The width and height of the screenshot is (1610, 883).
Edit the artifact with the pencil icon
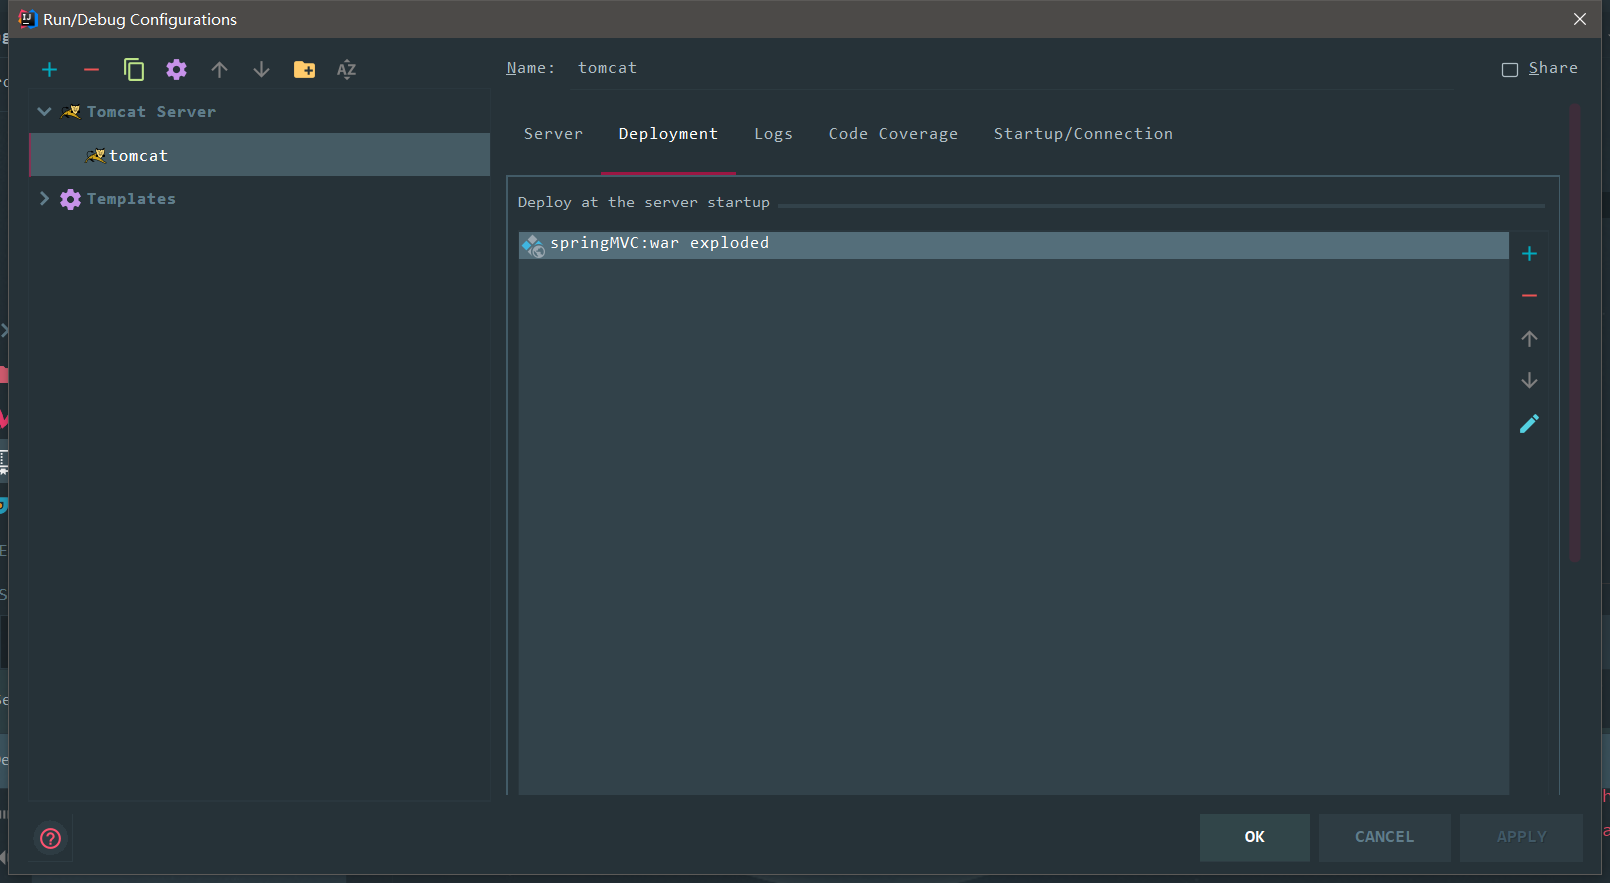1529,424
